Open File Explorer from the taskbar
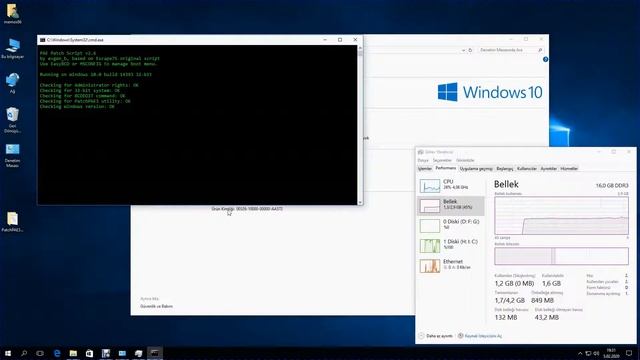Viewport: 640px width, 360px height. (x=73, y=353)
